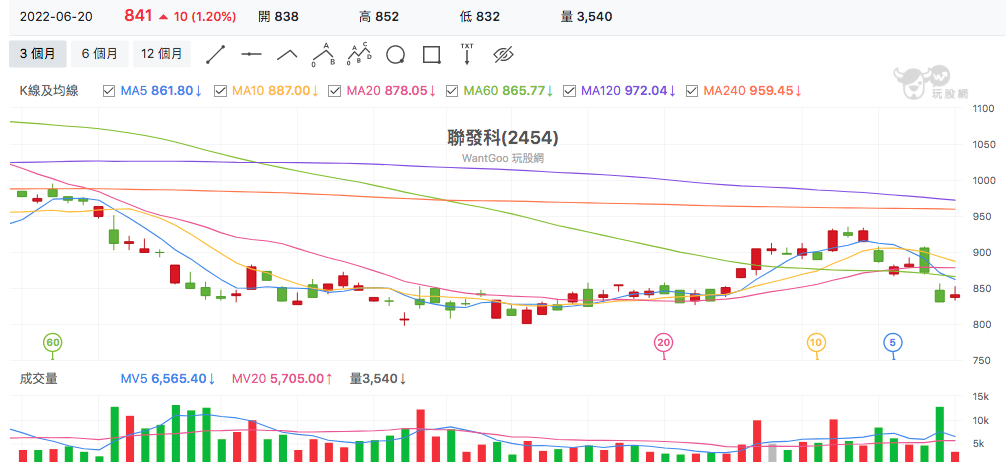
Task: Click the price 841 in header
Action: (x=139, y=17)
